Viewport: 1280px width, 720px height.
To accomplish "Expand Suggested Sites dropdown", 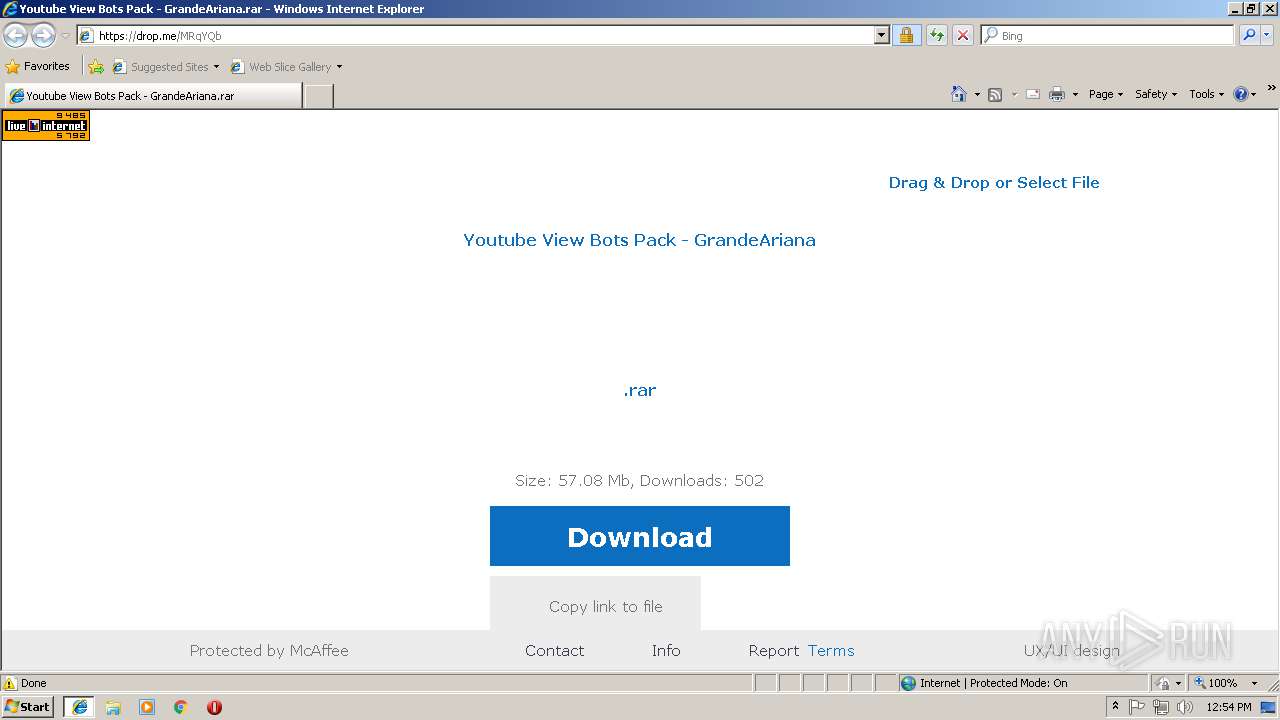I will point(216,67).
